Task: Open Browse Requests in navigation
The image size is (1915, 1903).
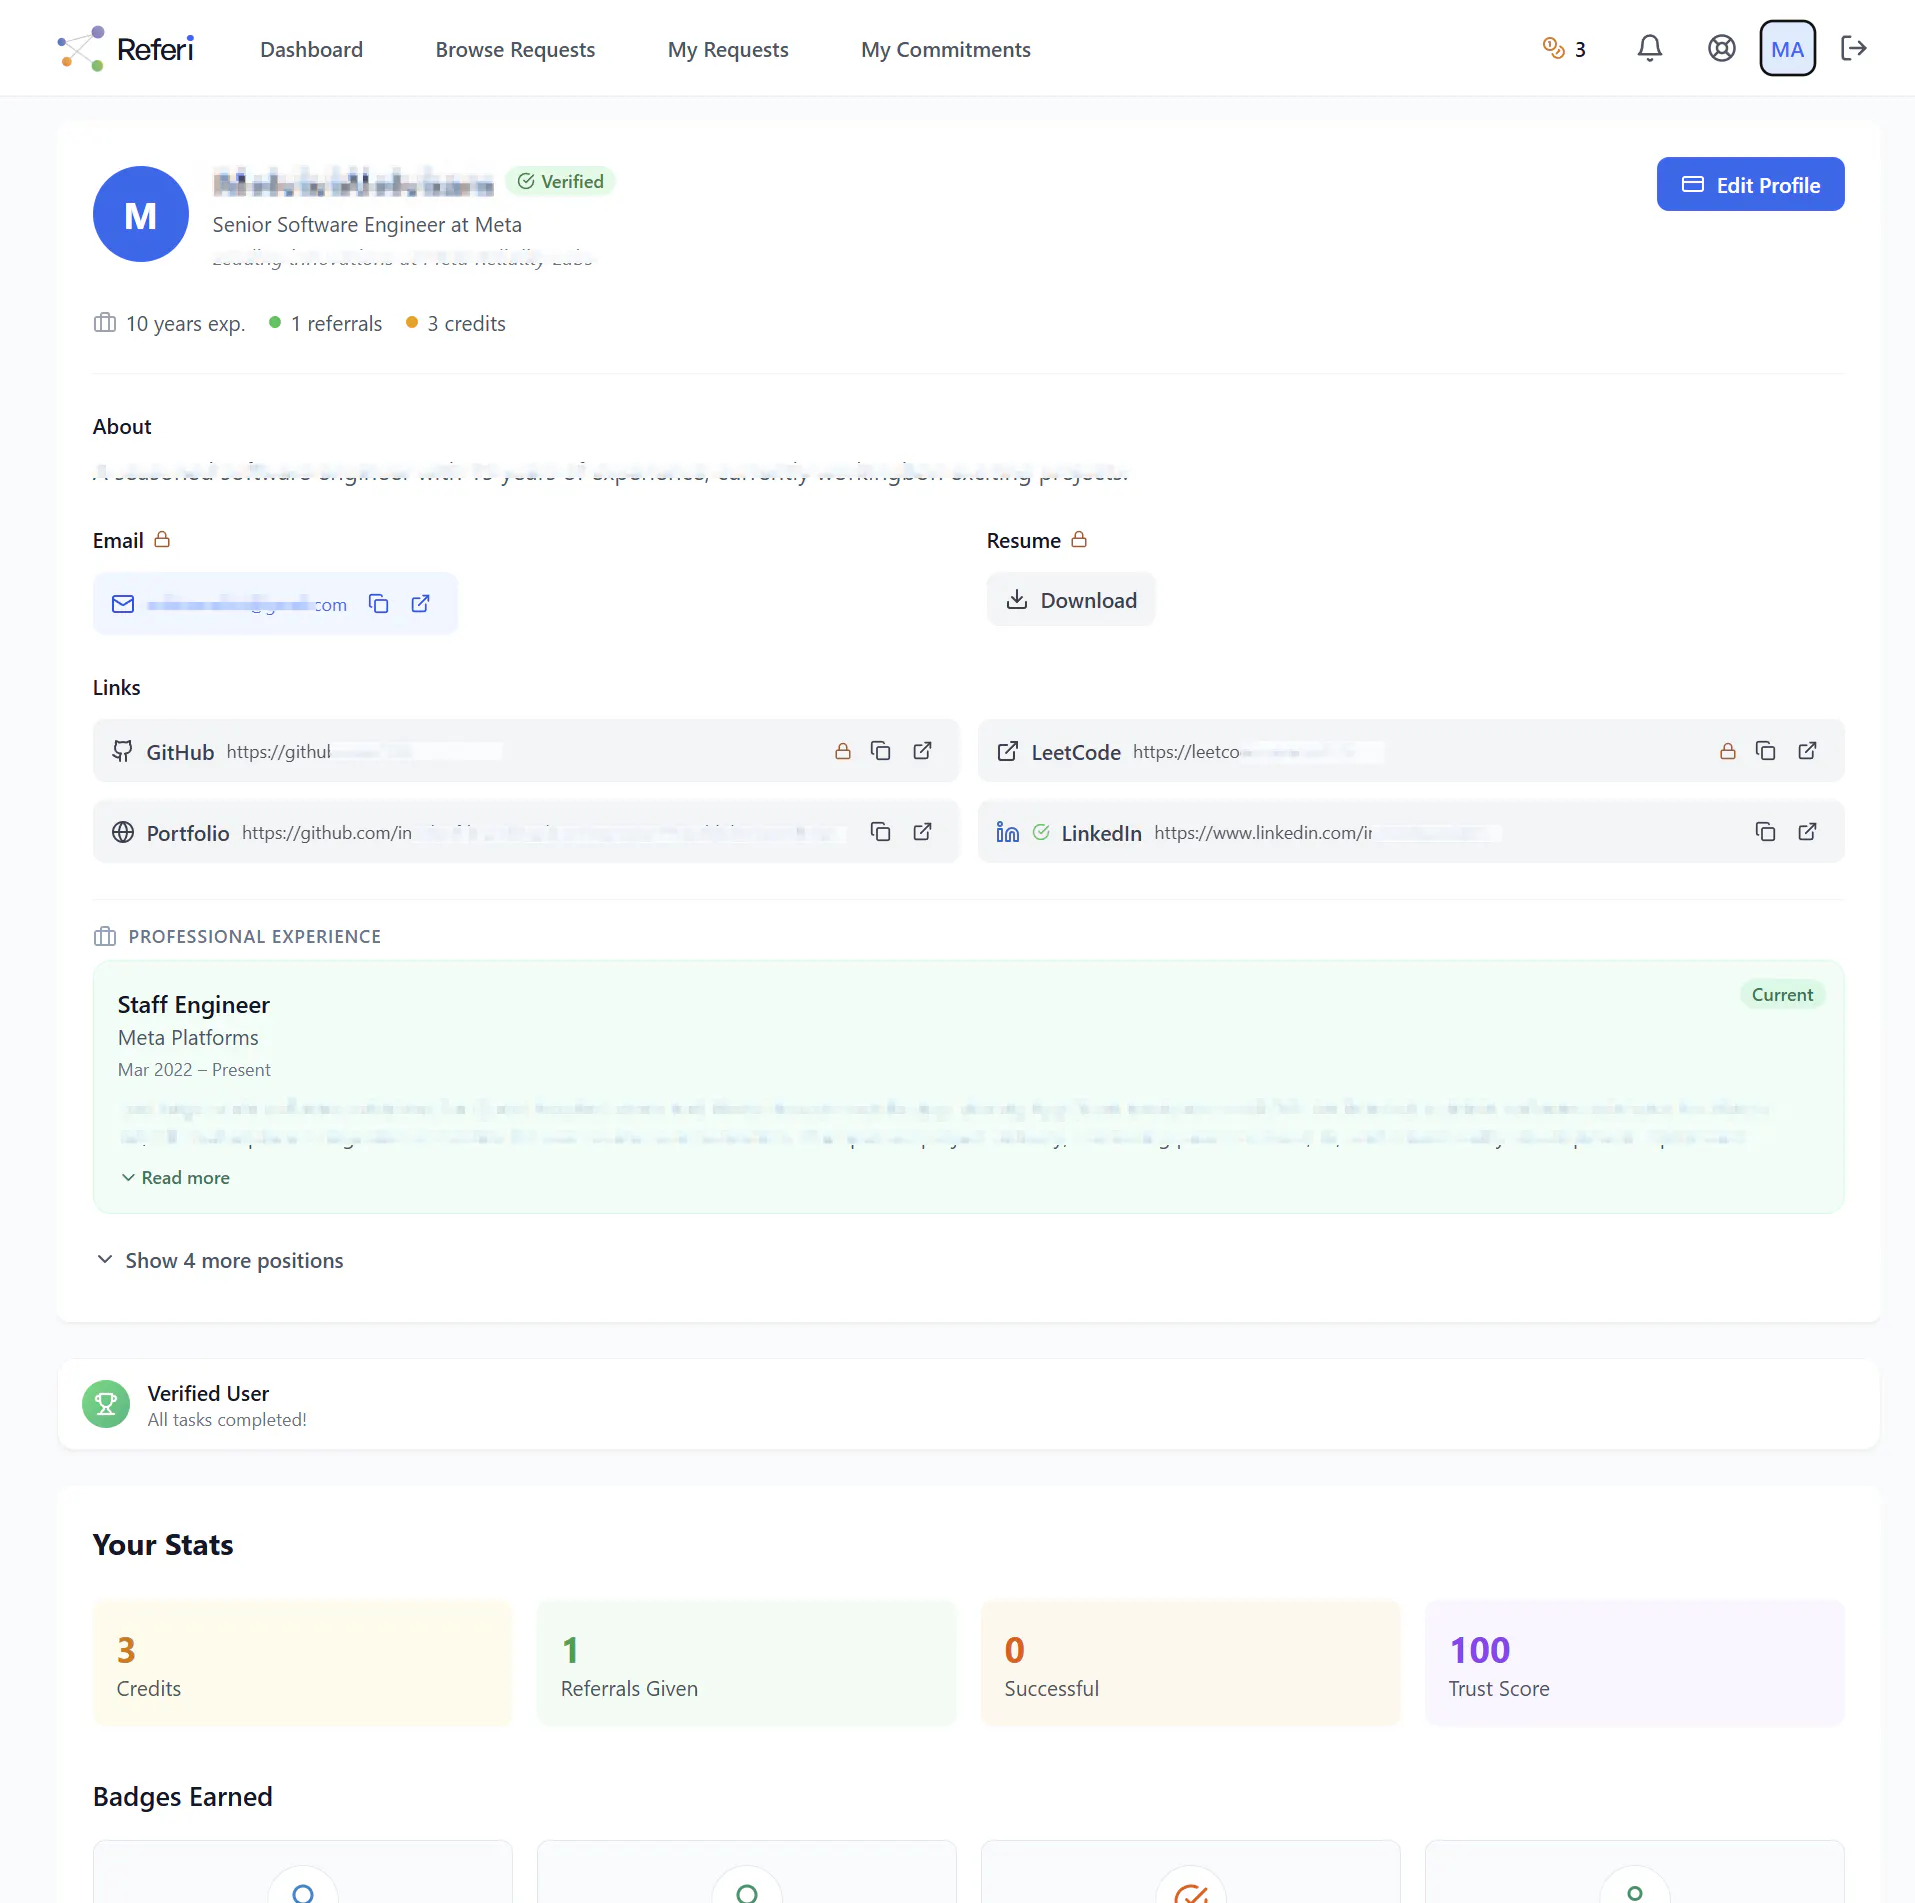Action: coord(515,49)
